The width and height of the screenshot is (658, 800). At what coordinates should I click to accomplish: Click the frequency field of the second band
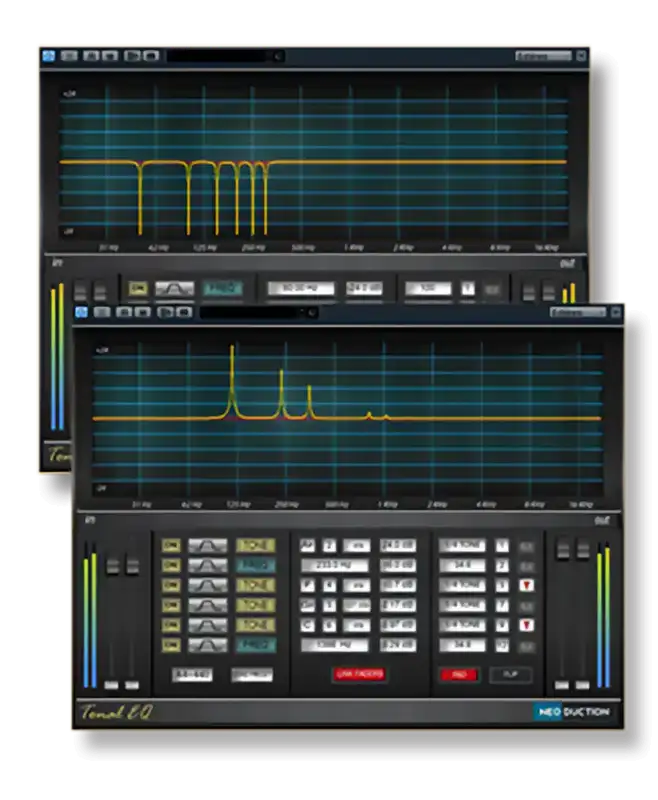tap(335, 566)
